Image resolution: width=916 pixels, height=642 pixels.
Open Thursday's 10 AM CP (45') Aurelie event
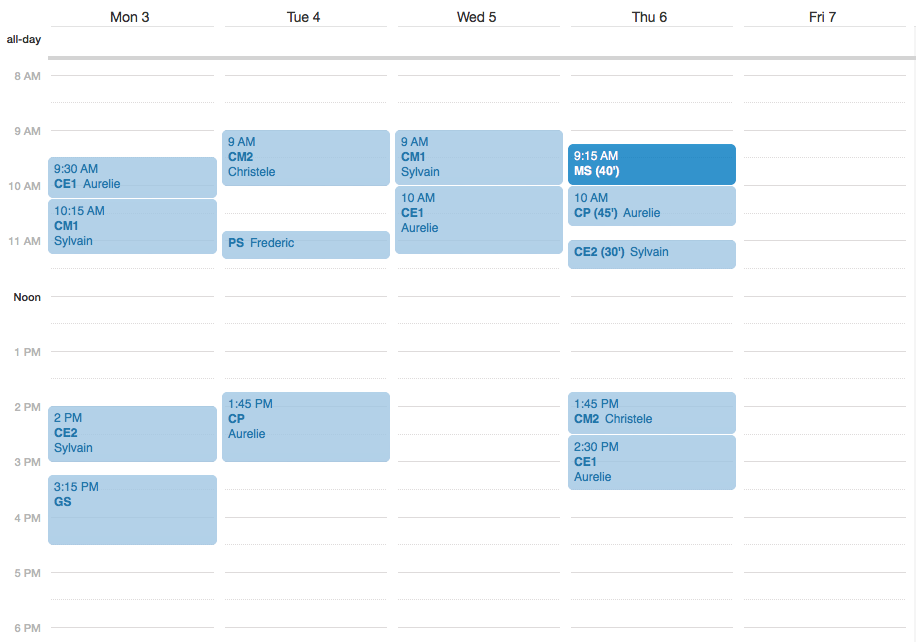(x=651, y=206)
